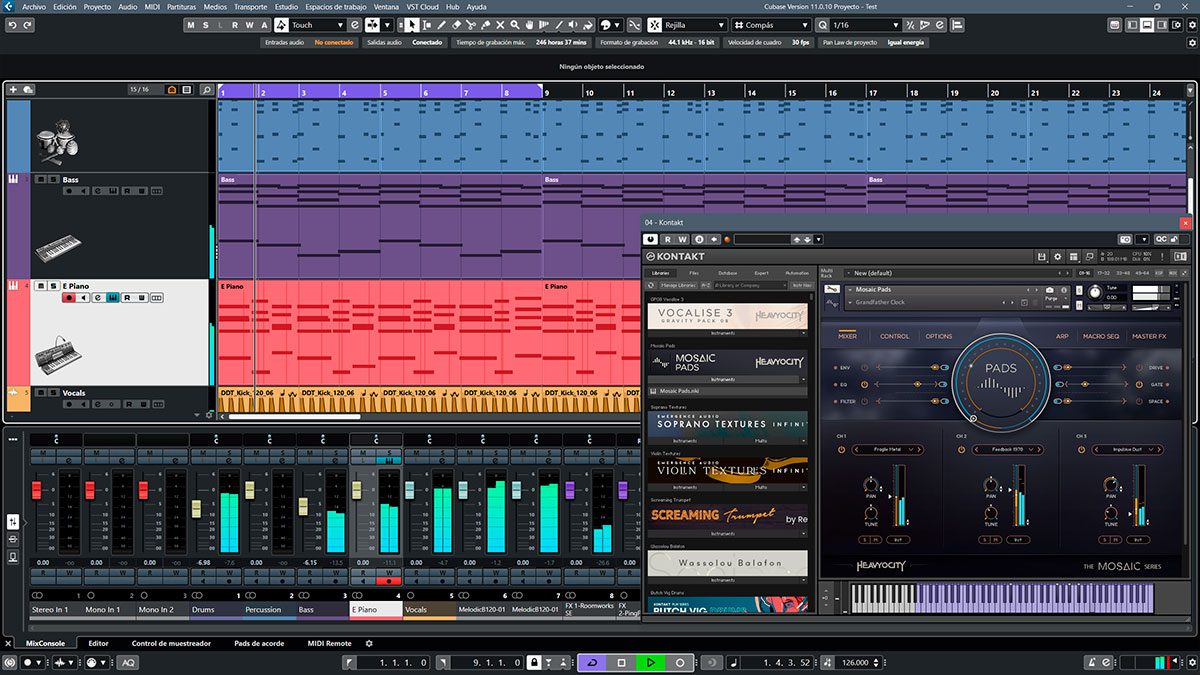Click the Bass track synth picture
This screenshot has height=675, width=1200.
[x=58, y=247]
